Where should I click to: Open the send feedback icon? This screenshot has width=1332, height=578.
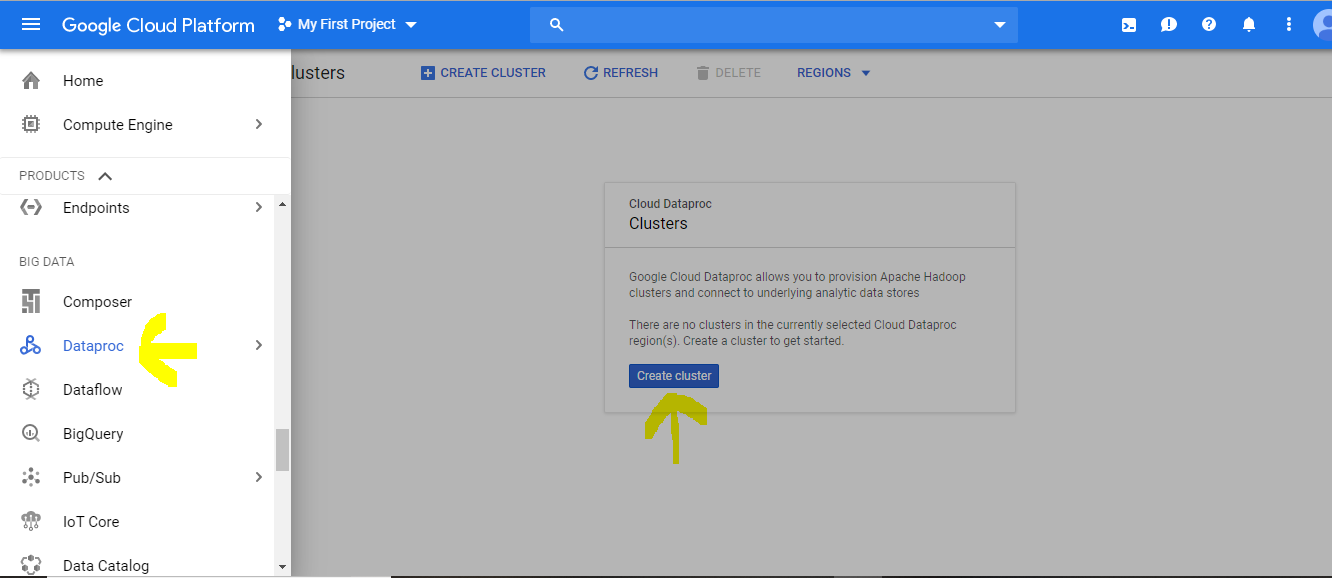(1169, 25)
